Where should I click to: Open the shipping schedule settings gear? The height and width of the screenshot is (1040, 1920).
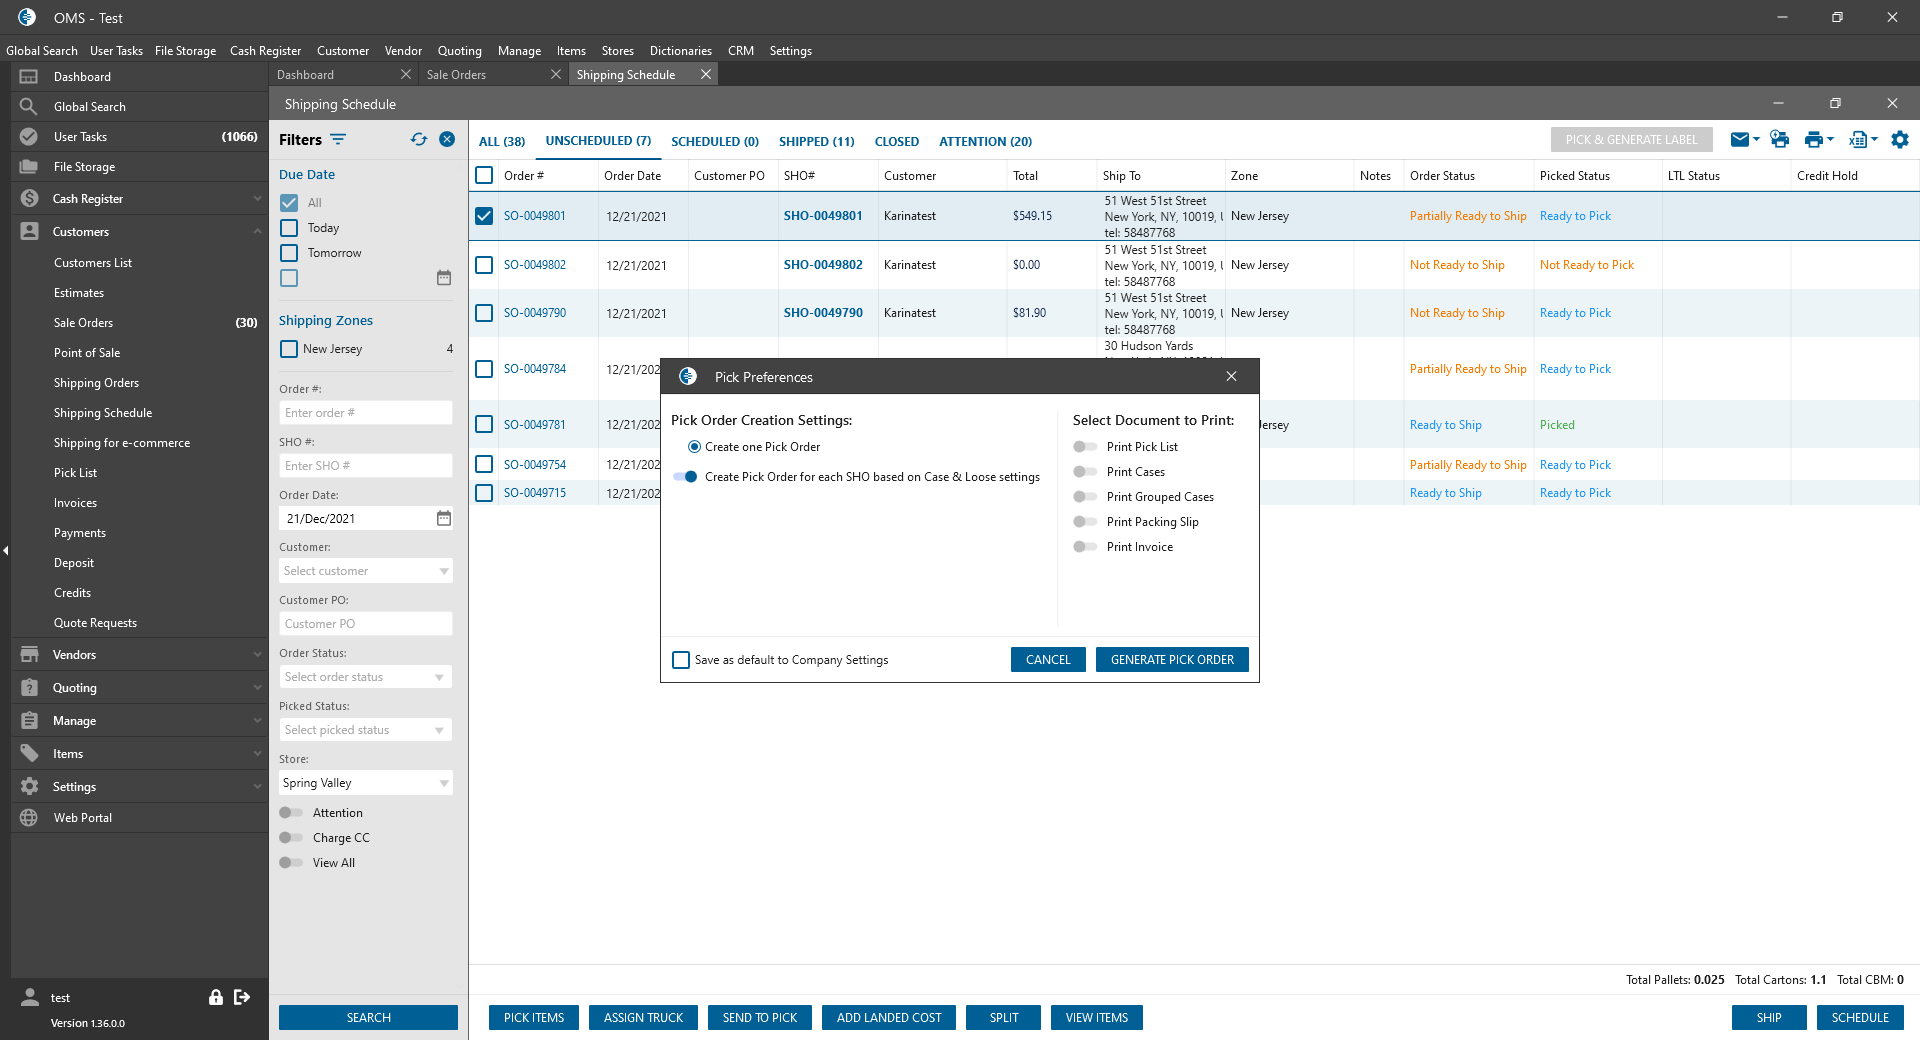[1899, 140]
